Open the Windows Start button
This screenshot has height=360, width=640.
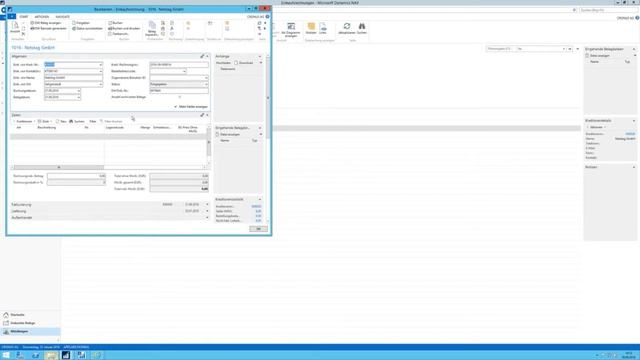coord(6,355)
